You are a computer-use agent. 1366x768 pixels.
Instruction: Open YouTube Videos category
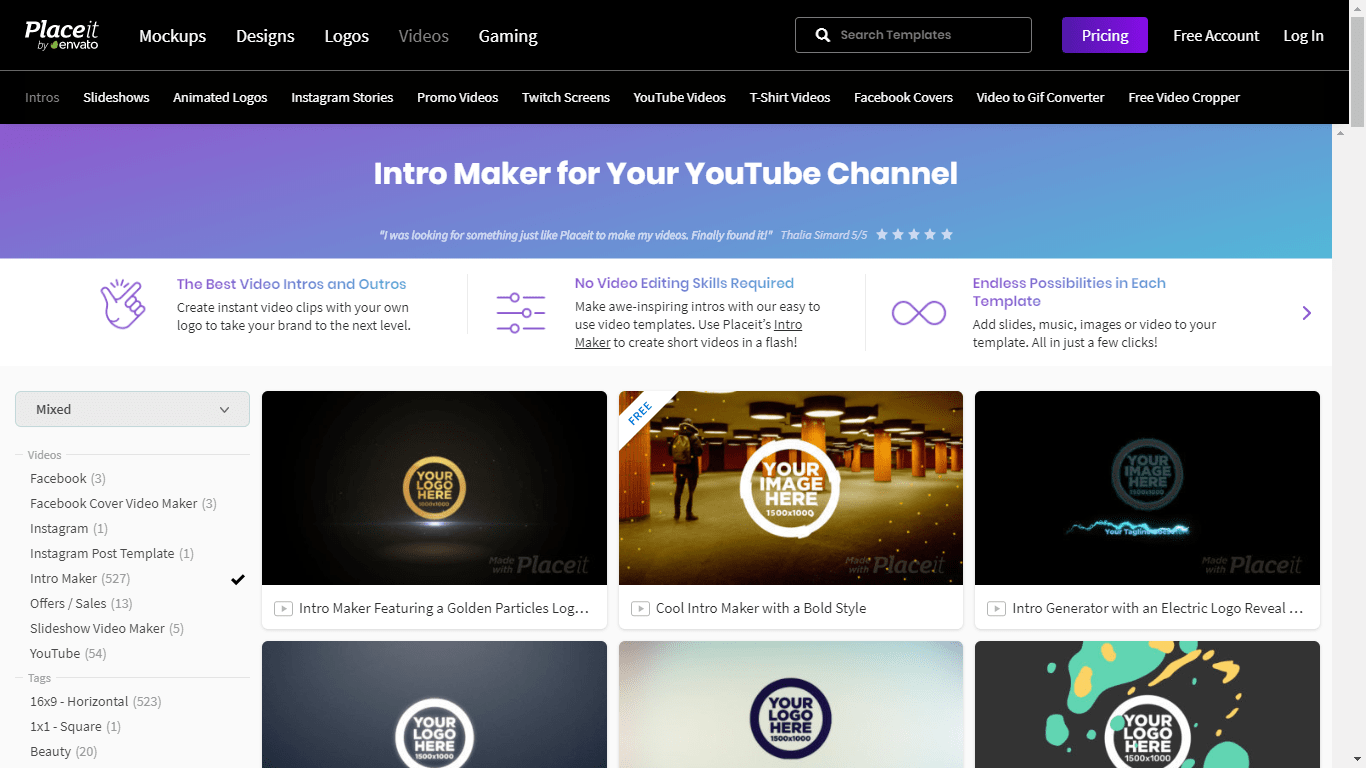pos(679,97)
